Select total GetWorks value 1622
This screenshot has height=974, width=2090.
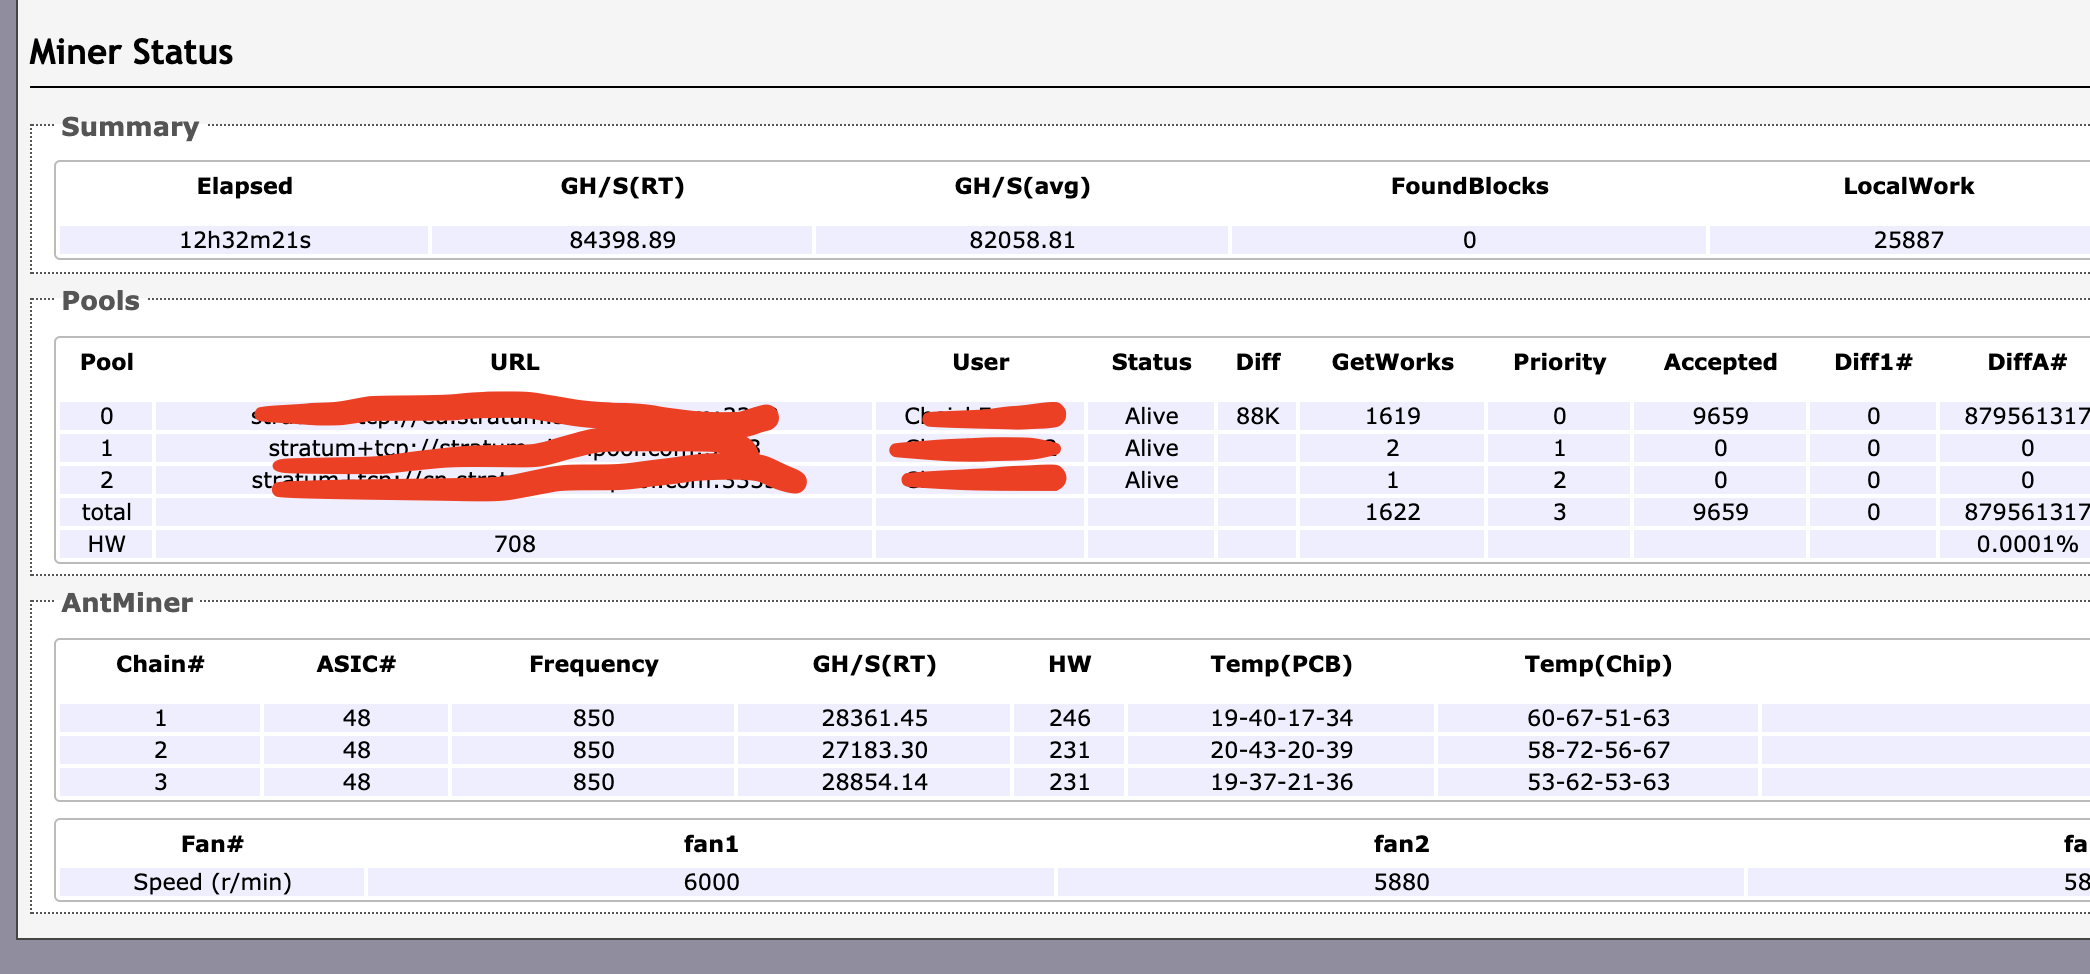click(1392, 512)
